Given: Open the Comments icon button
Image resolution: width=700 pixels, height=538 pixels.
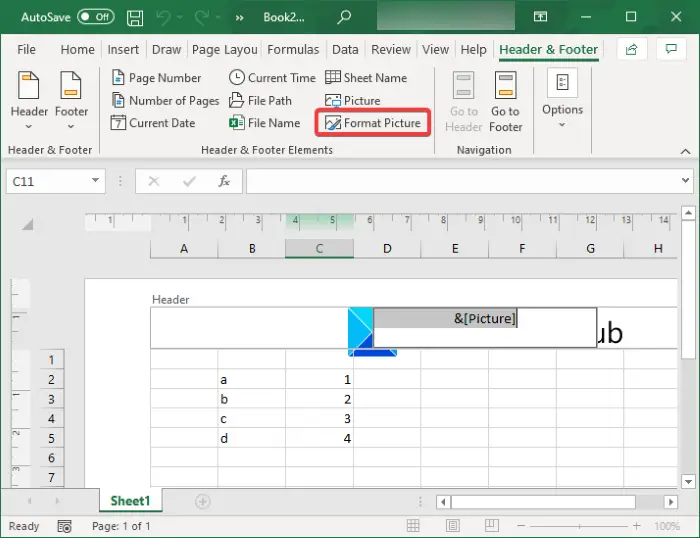Looking at the screenshot, I should (671, 49).
